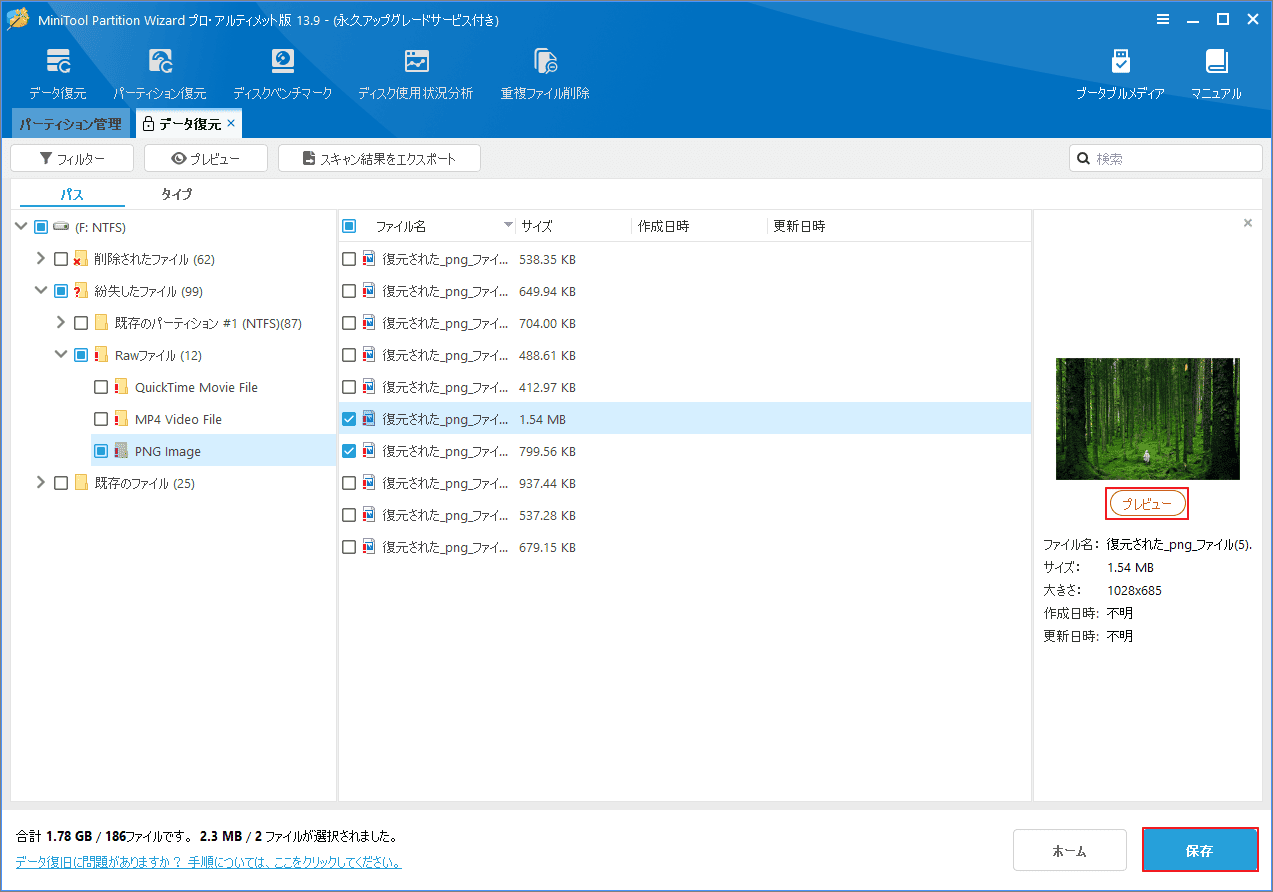
Task: Launch パーティション復元 from the toolbar
Action: [160, 73]
